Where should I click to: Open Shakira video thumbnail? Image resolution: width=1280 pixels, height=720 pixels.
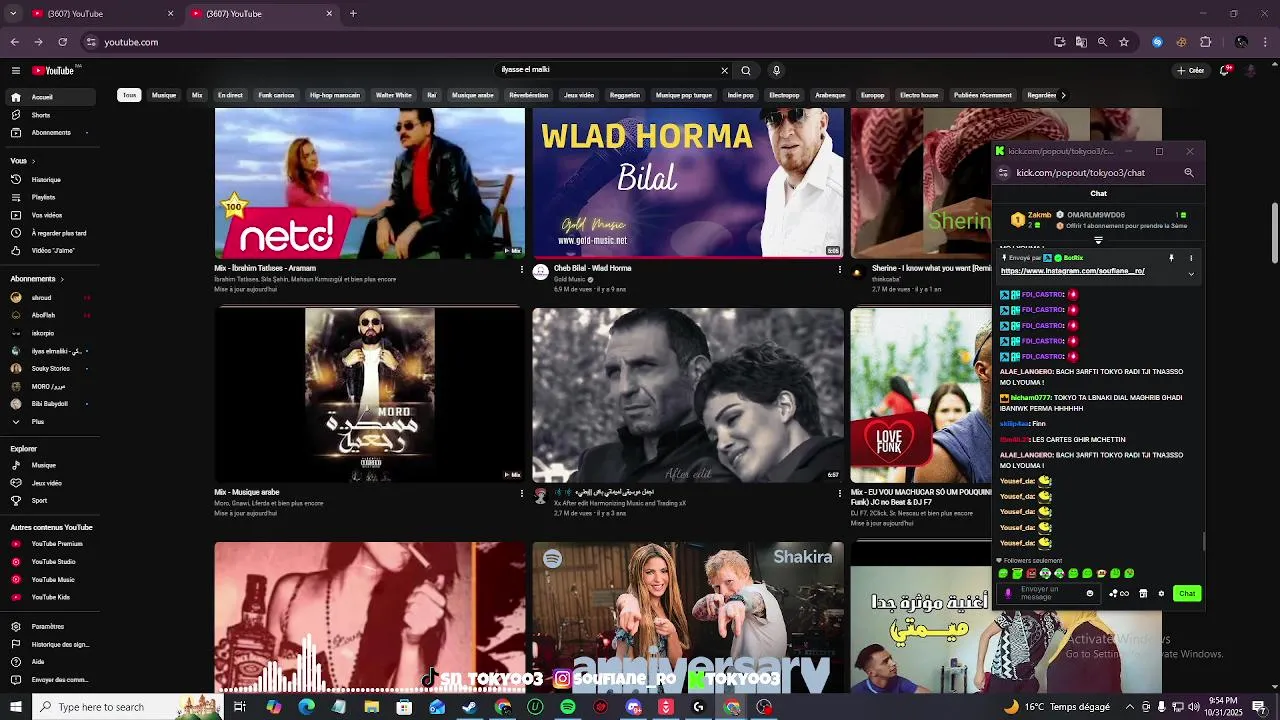688,618
